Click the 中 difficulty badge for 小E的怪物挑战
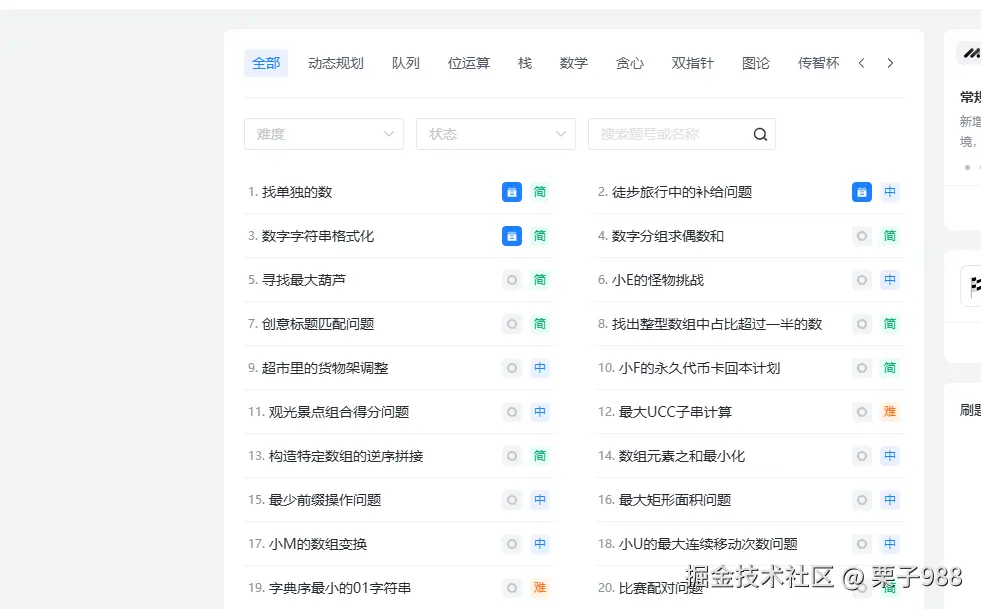The height and width of the screenshot is (609, 981). (x=890, y=280)
